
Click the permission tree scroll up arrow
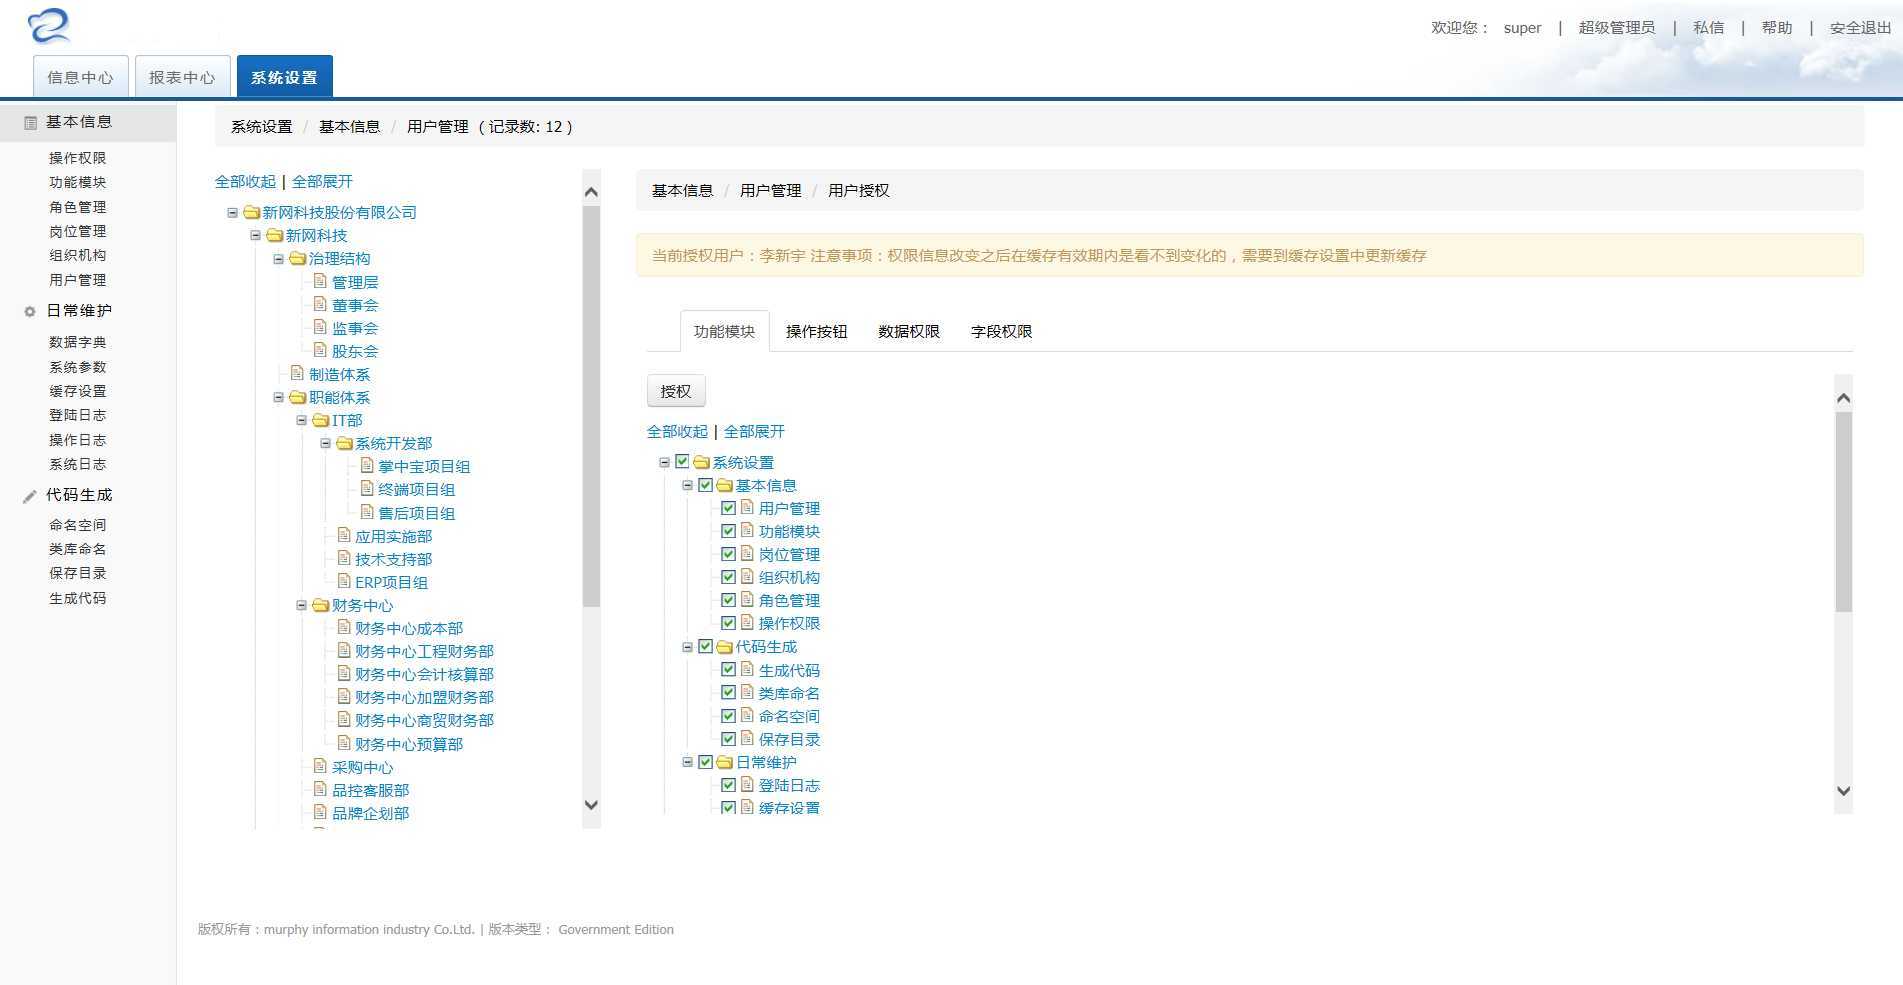pos(1844,398)
